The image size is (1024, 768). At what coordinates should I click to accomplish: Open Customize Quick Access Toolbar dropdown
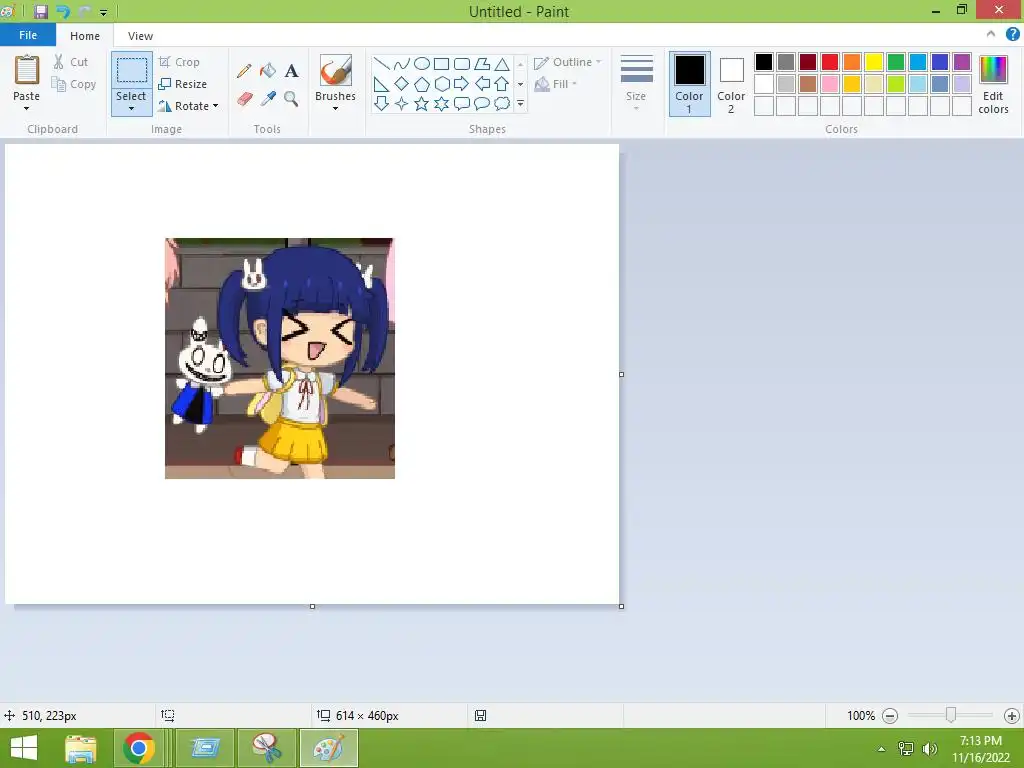tap(103, 12)
